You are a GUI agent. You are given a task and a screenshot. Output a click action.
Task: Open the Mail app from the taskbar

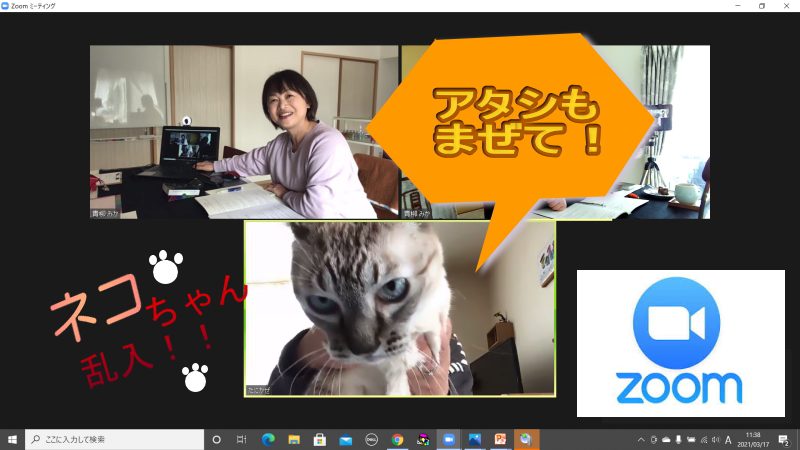[346, 439]
